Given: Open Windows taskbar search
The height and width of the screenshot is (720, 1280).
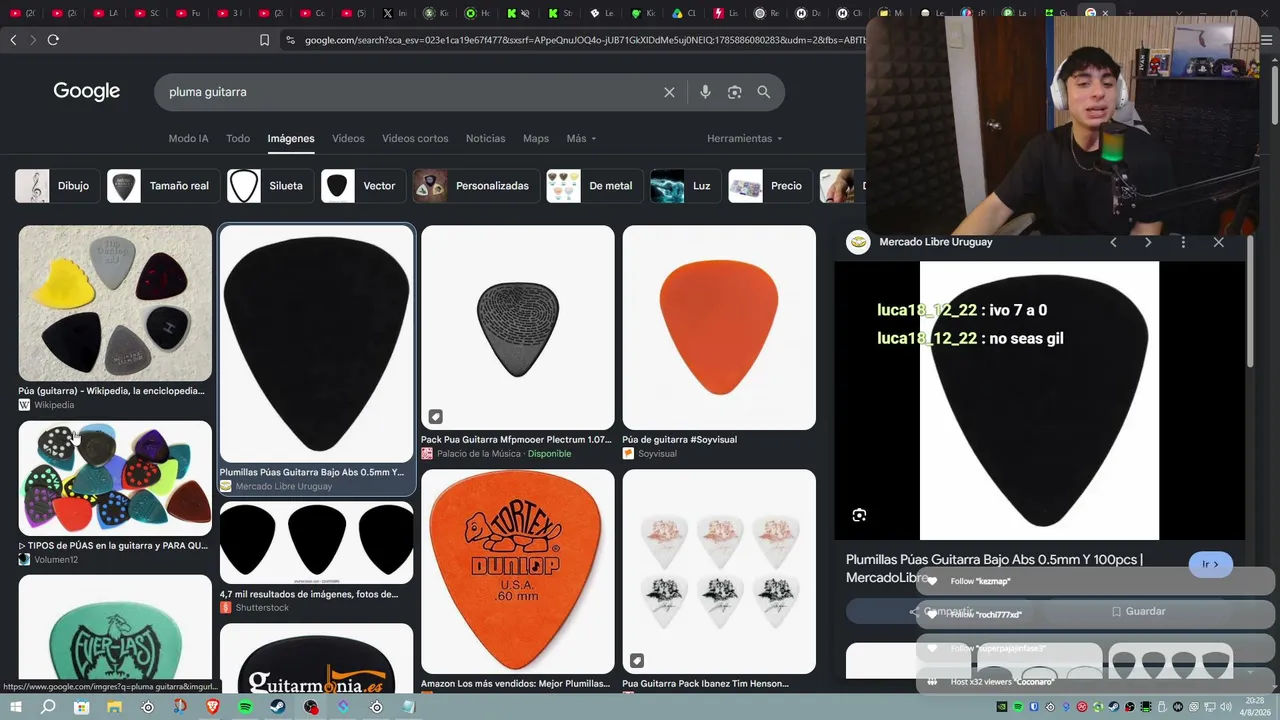Looking at the screenshot, I should 48,707.
